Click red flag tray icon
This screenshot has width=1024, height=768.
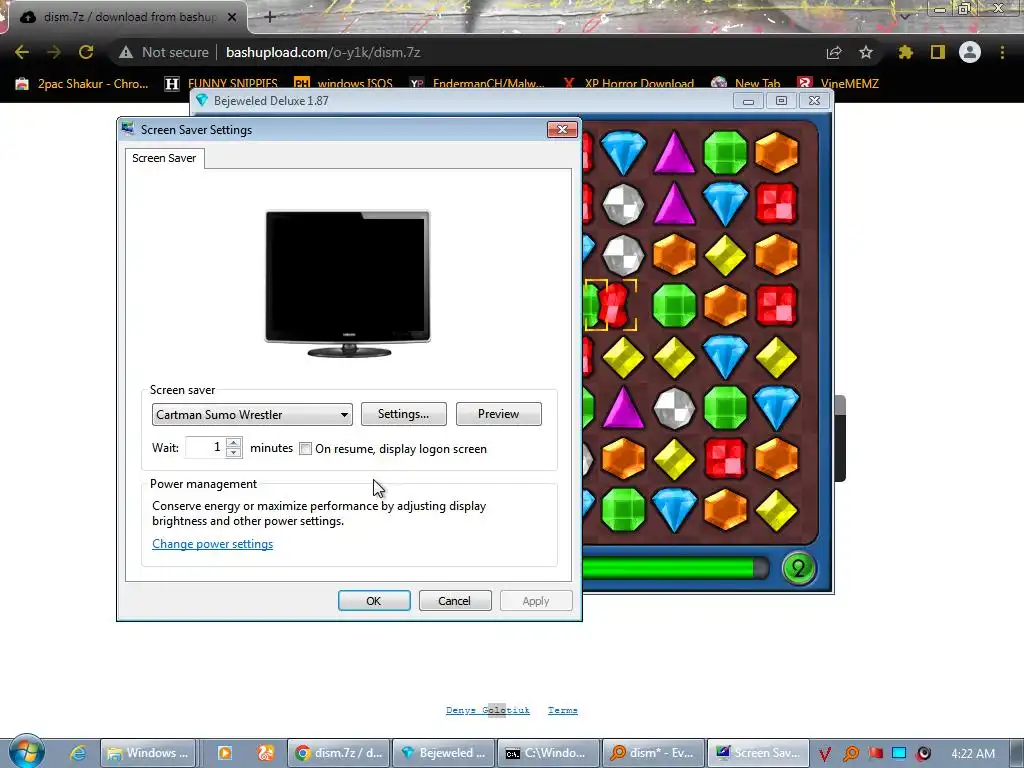click(875, 754)
